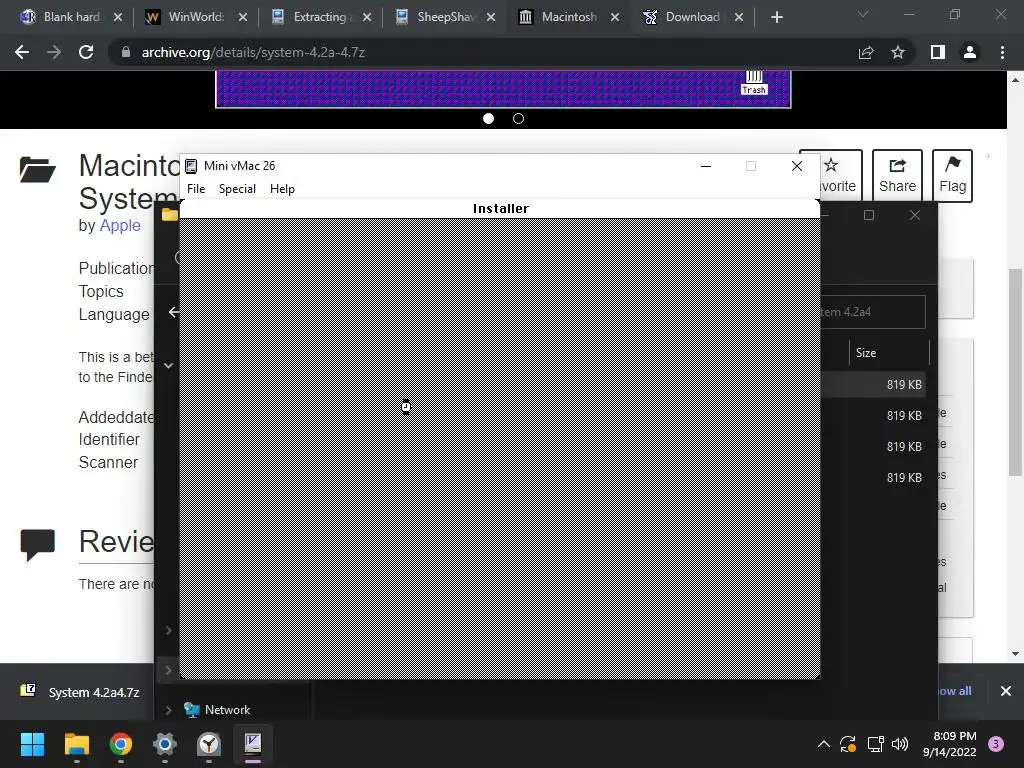Open the volume tray icon

coord(900,744)
